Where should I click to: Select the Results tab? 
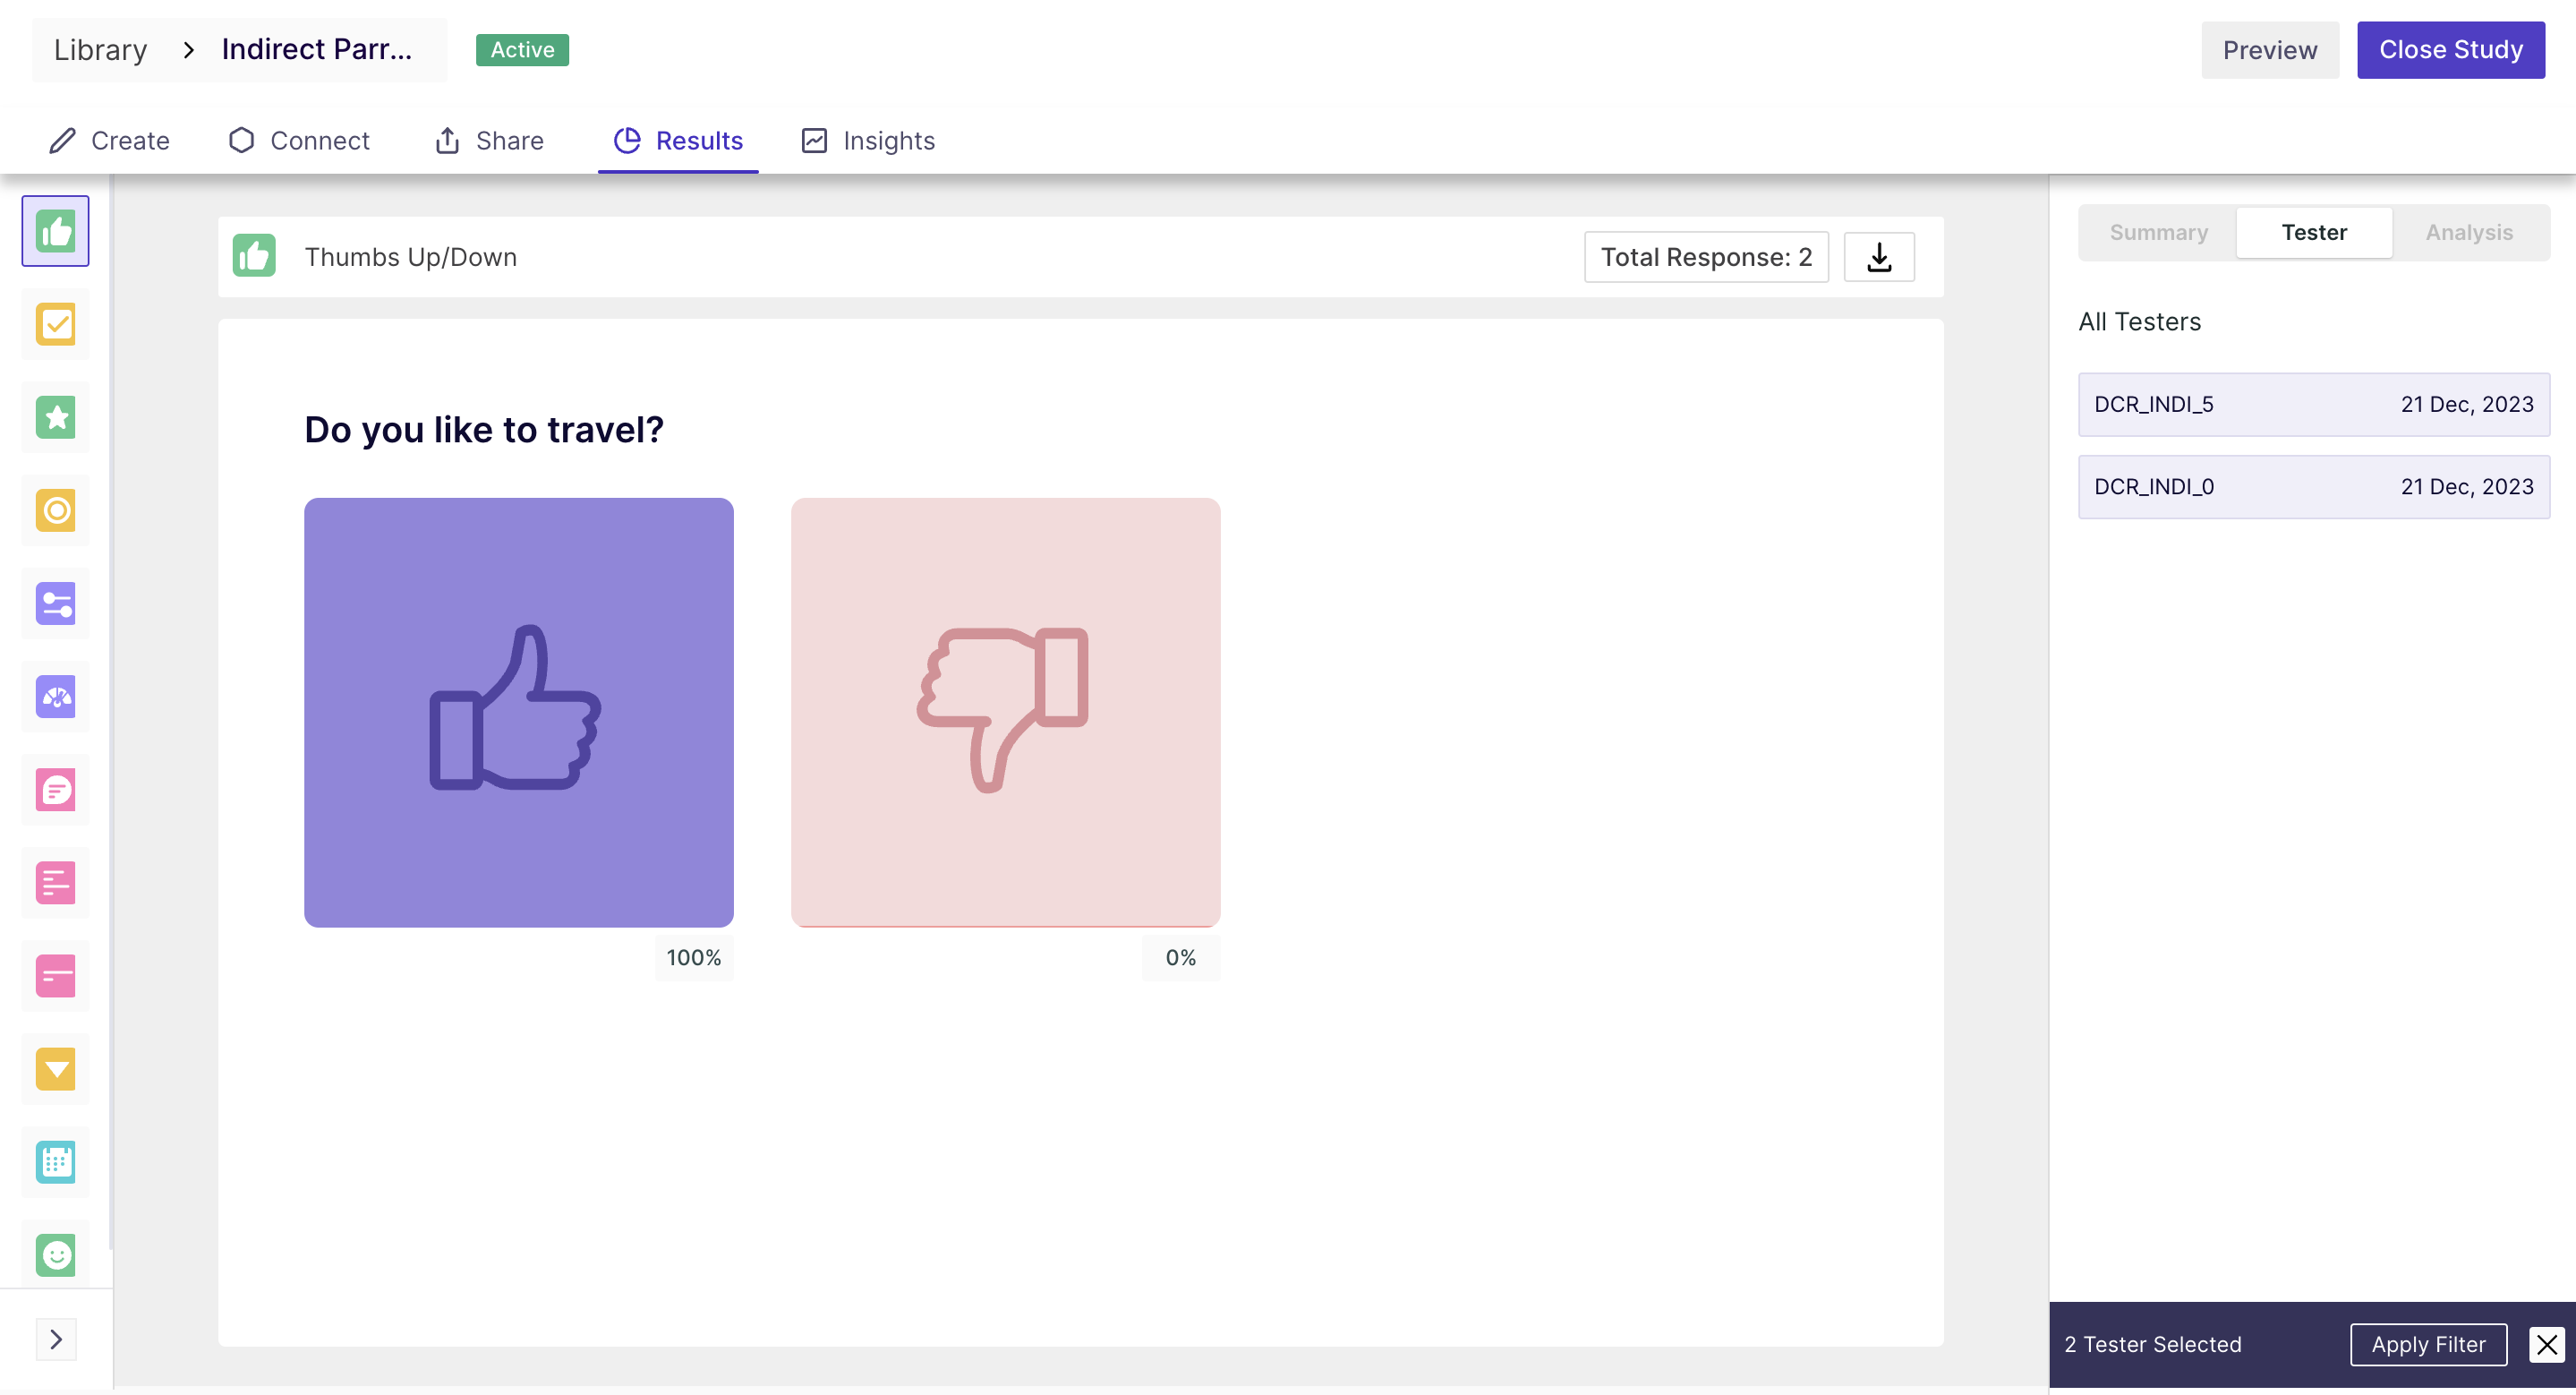[x=678, y=141]
